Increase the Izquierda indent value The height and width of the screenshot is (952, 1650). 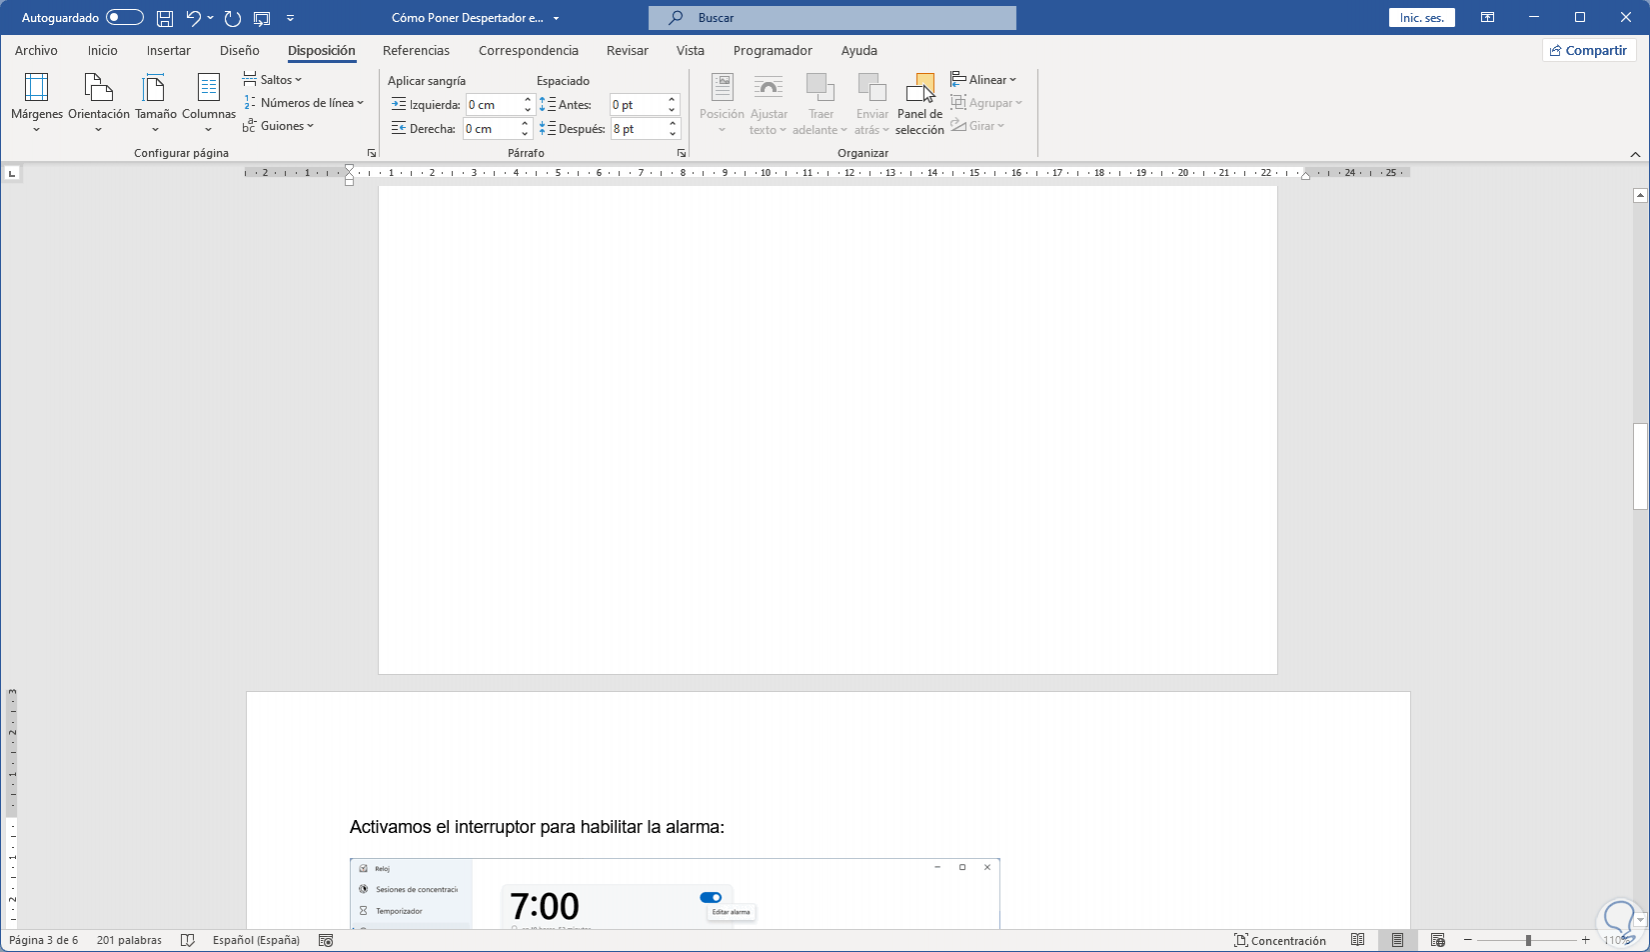528,100
